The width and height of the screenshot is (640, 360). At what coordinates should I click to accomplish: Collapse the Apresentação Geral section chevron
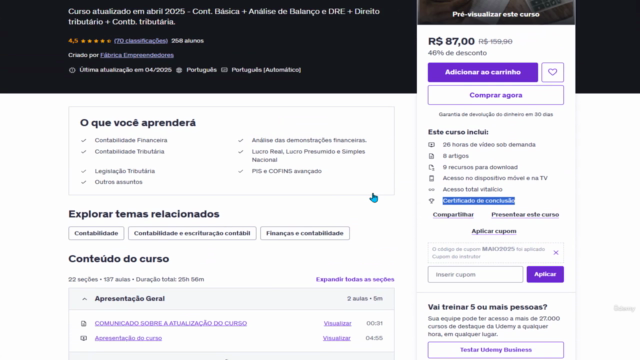pyautogui.click(x=84, y=299)
